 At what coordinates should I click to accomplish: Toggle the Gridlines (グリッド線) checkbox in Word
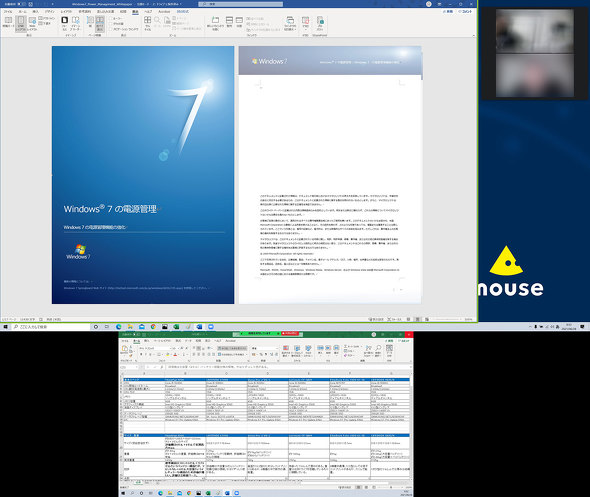coord(111,24)
